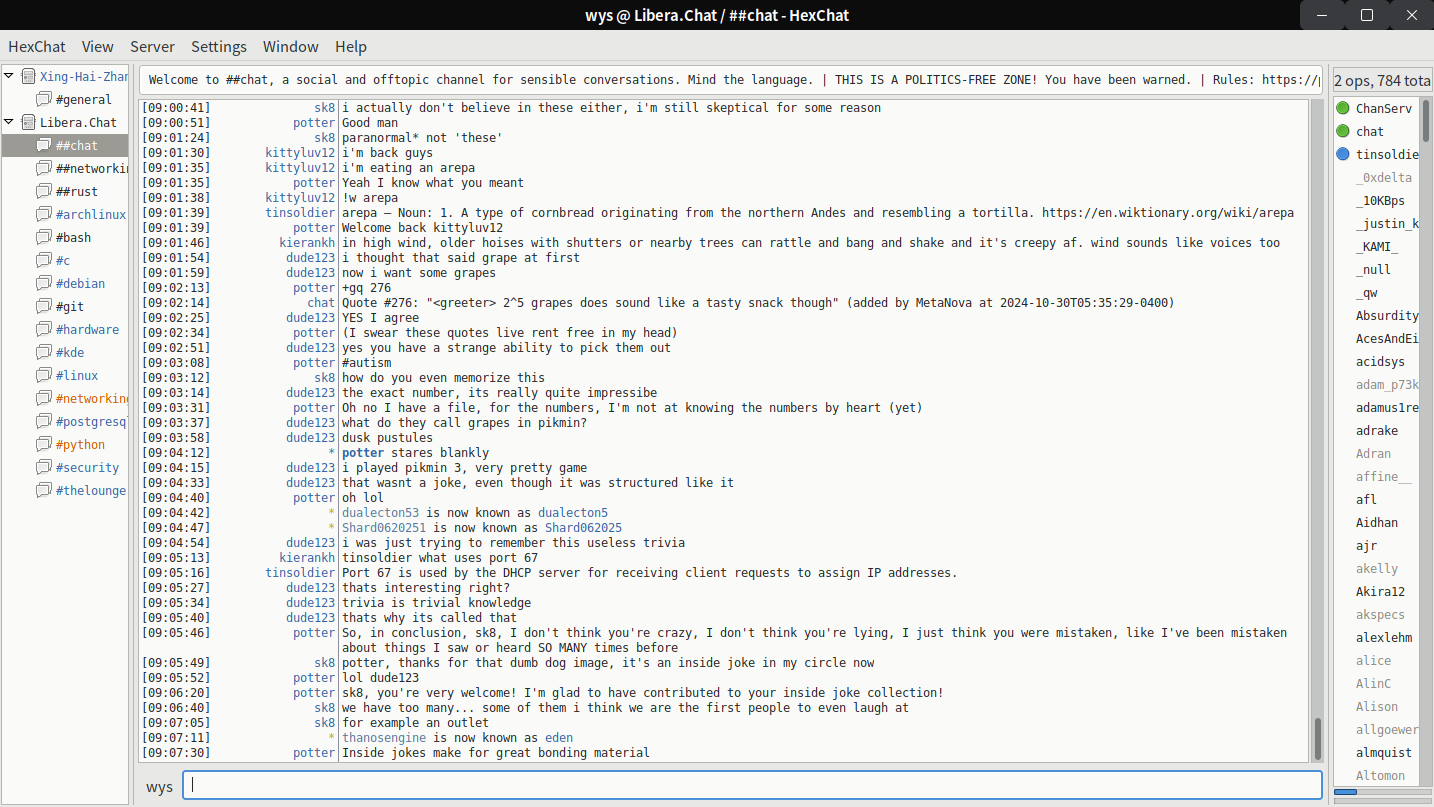Viewport: 1434px width, 807px height.
Task: Open the Server menu
Action: point(152,47)
